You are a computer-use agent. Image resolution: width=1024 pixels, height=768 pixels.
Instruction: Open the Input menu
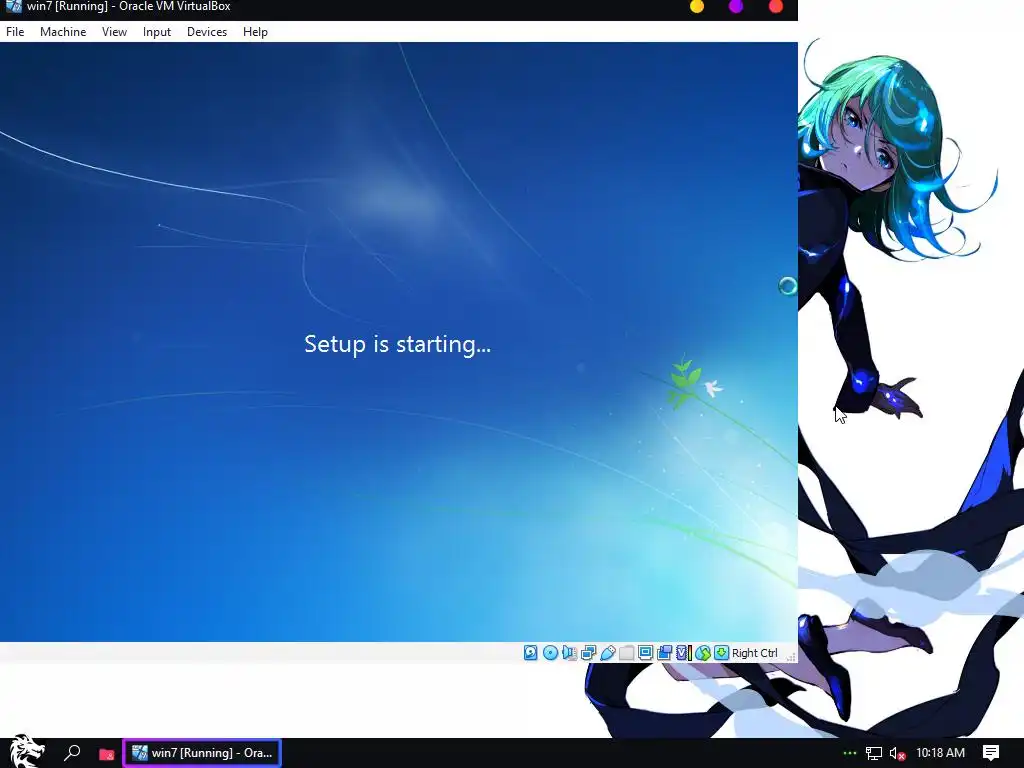[157, 32]
